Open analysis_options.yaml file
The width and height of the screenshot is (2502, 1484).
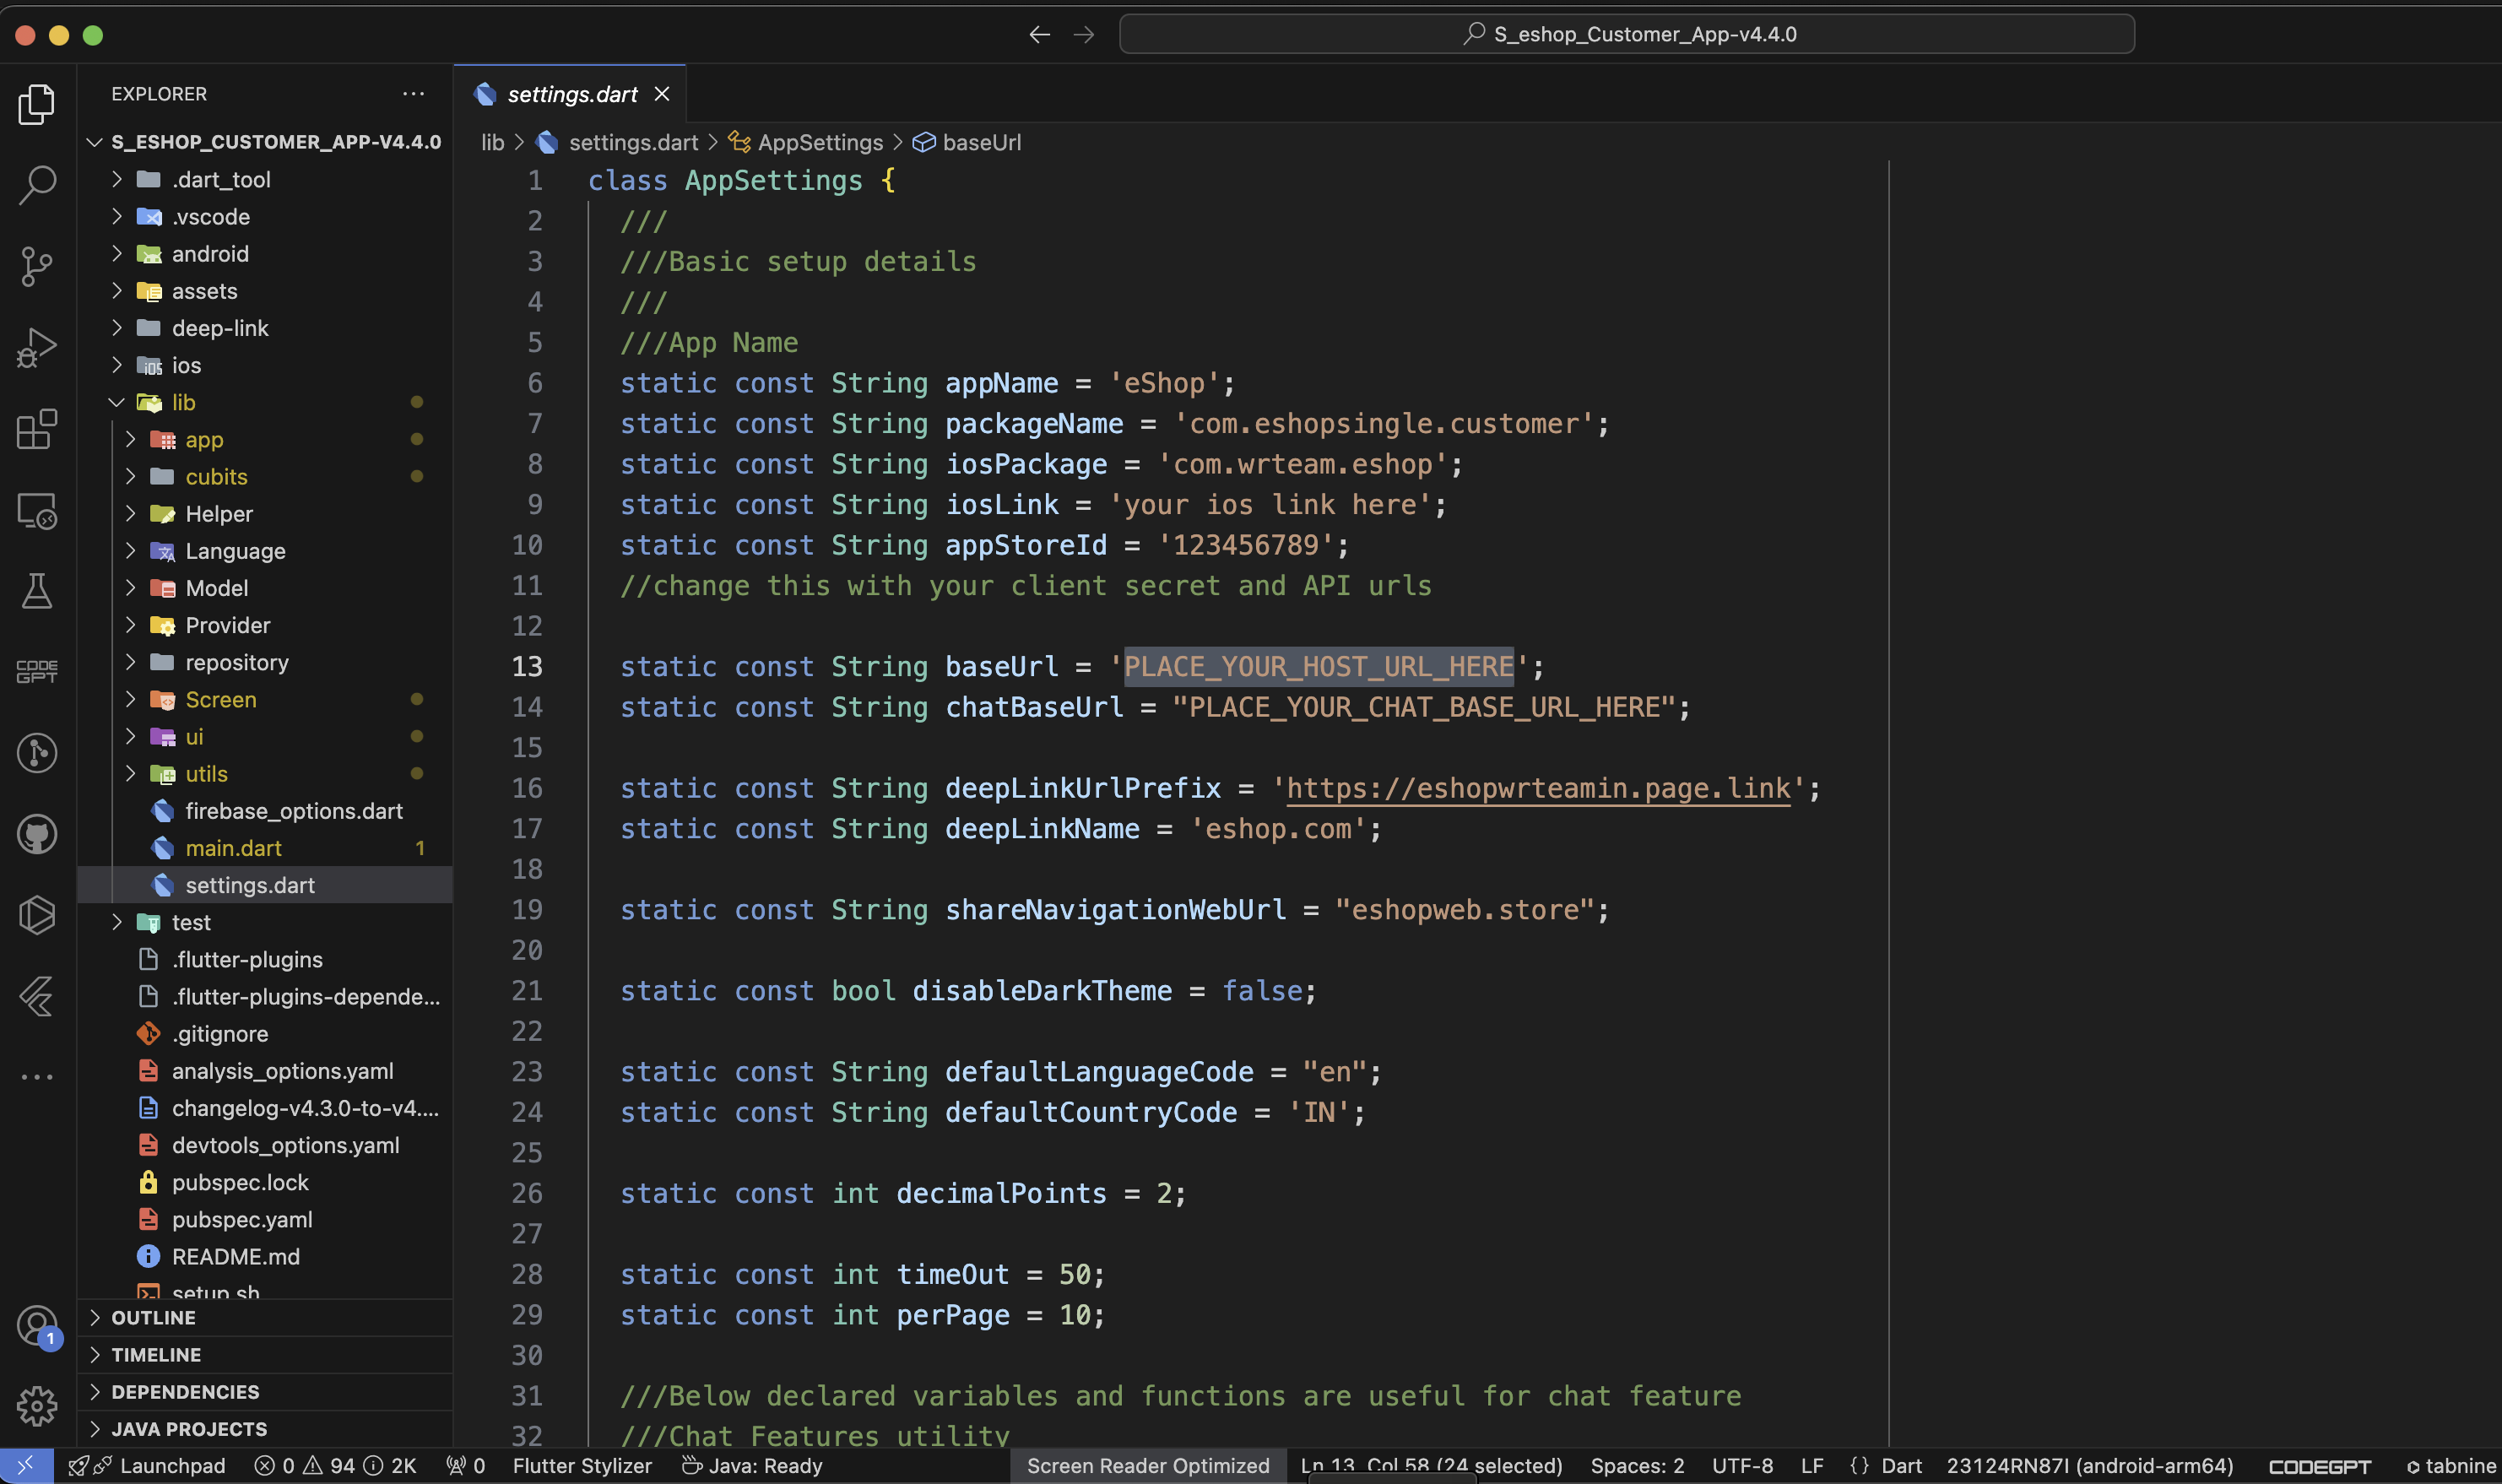265,1071
